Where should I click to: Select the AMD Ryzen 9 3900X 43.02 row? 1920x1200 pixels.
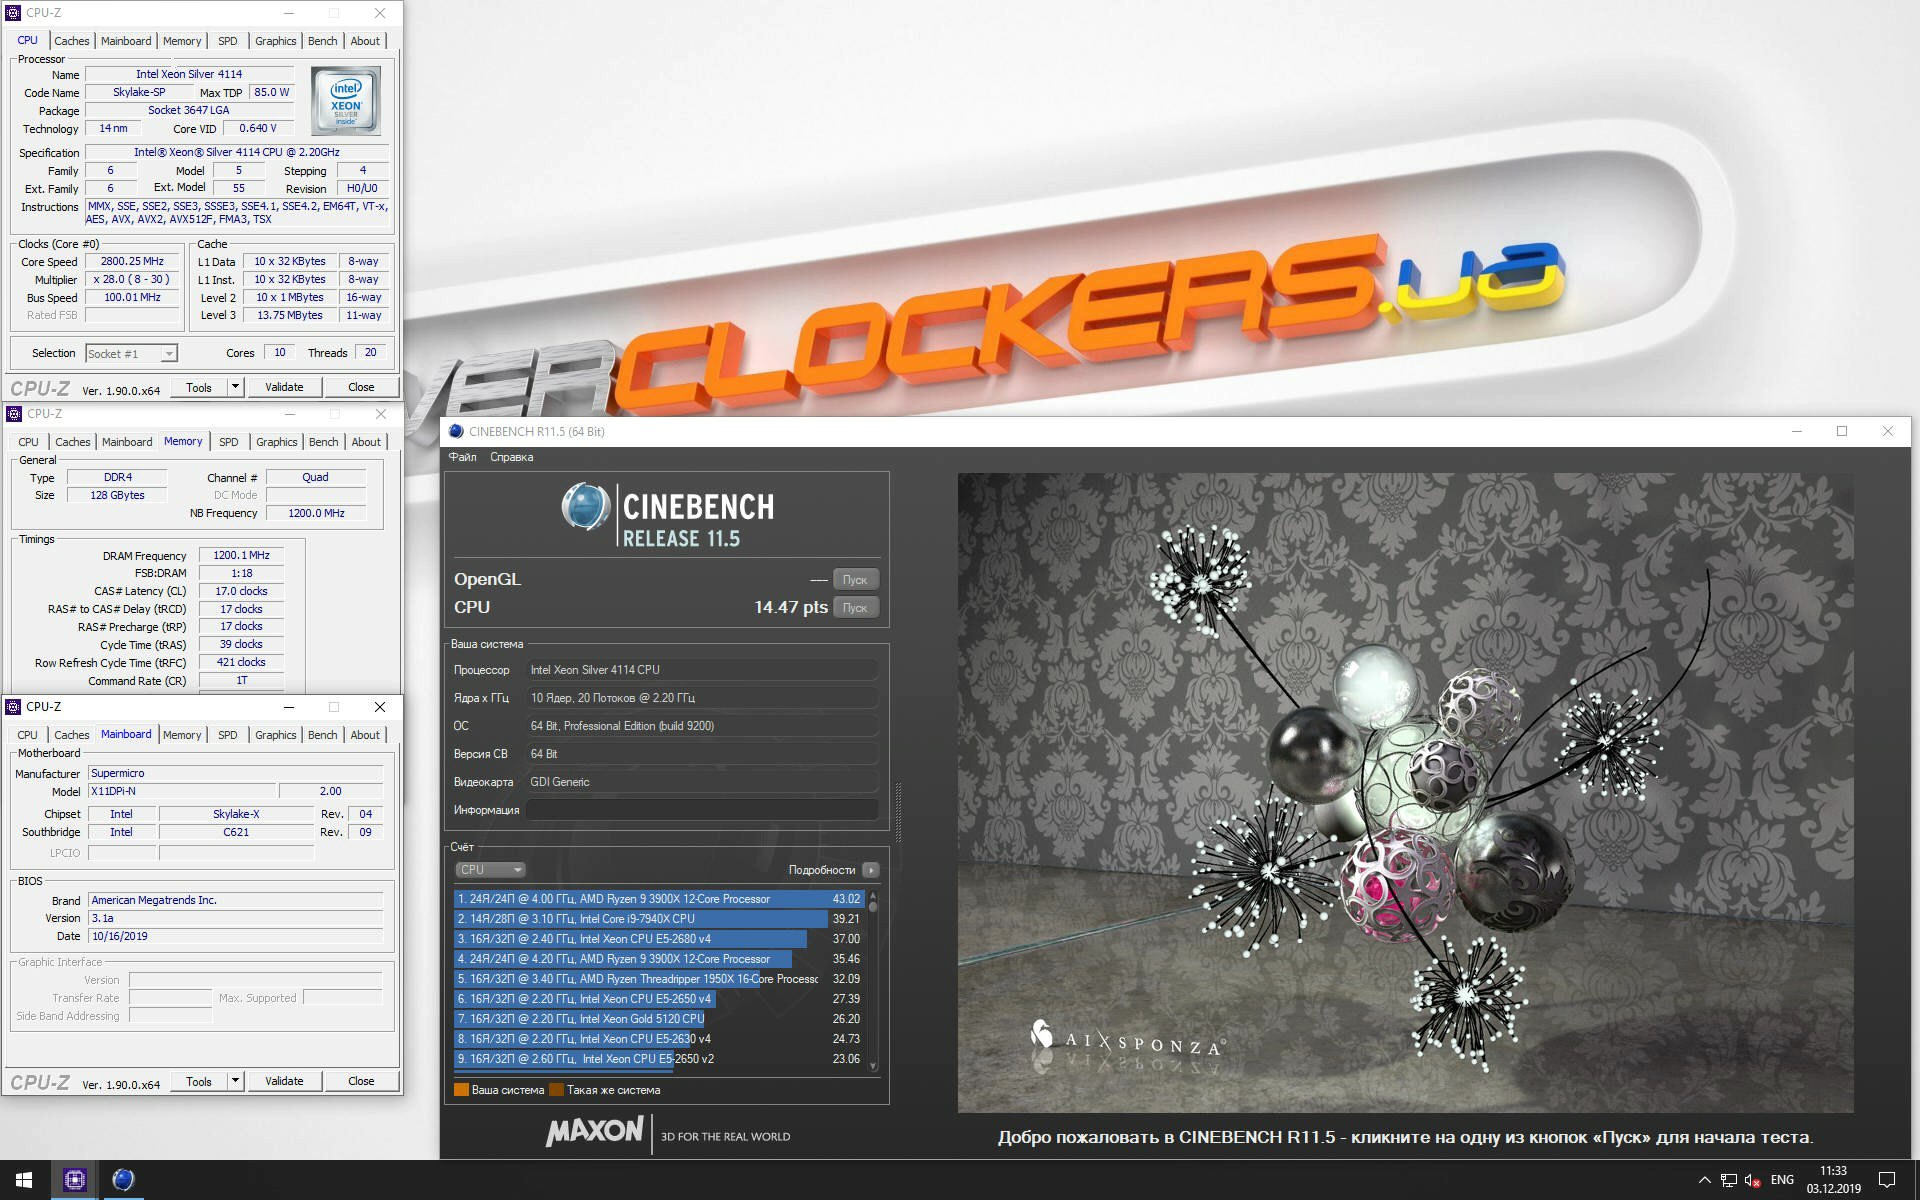click(x=658, y=899)
